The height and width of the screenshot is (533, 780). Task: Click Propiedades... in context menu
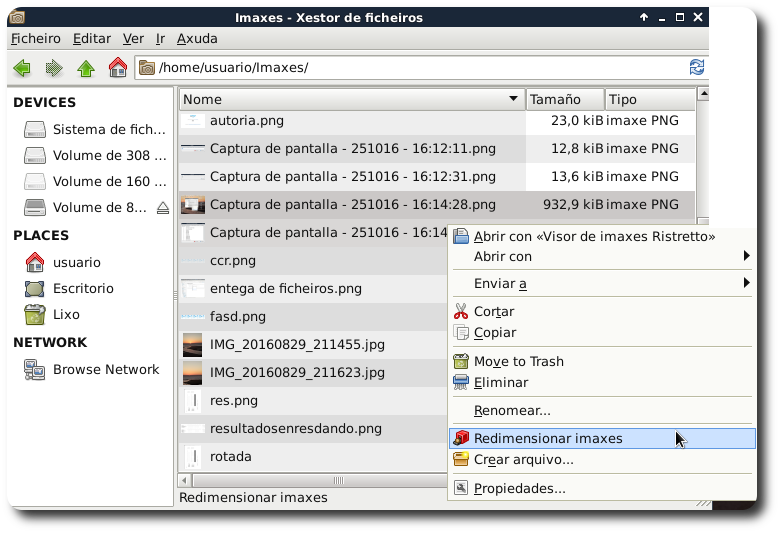[x=519, y=488]
